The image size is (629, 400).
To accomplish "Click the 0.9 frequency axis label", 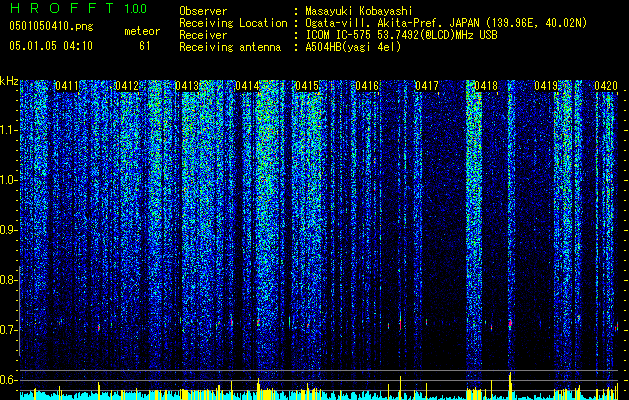I will 8,230.
